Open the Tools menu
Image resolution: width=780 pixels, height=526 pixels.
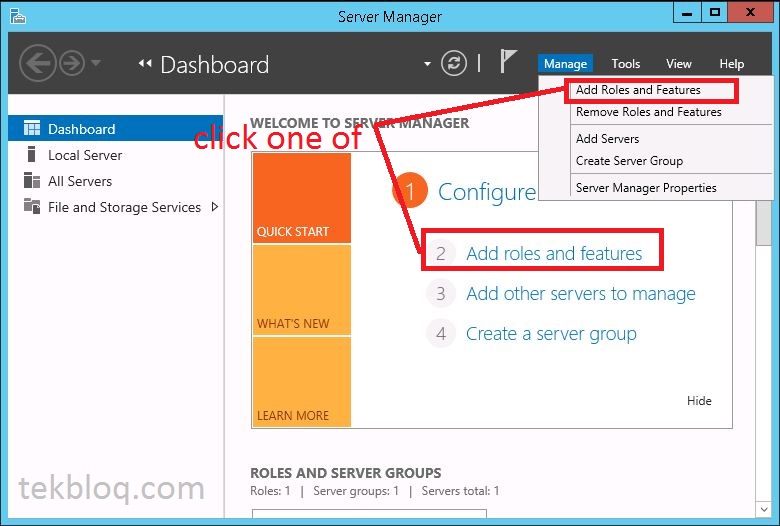pyautogui.click(x=626, y=64)
